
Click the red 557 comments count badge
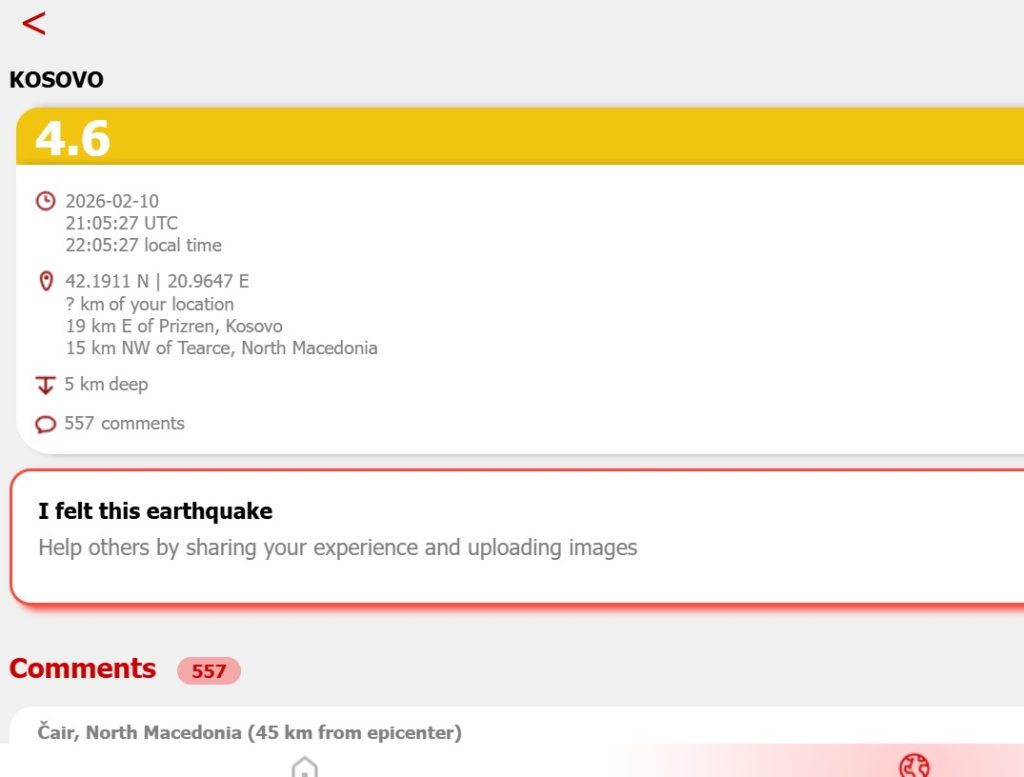(x=208, y=671)
